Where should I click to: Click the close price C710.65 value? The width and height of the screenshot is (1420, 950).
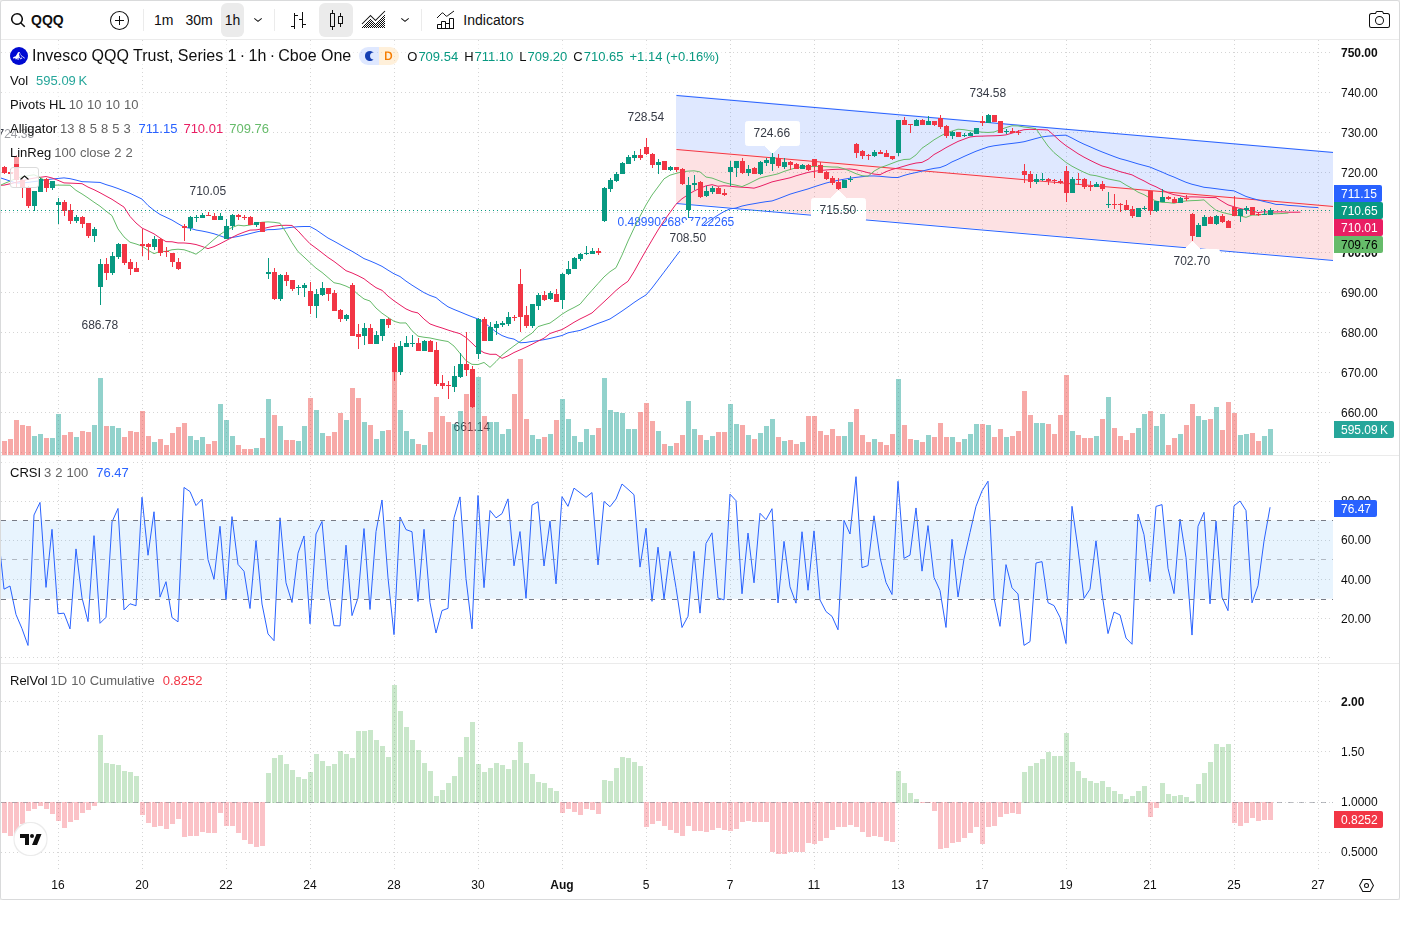point(598,57)
